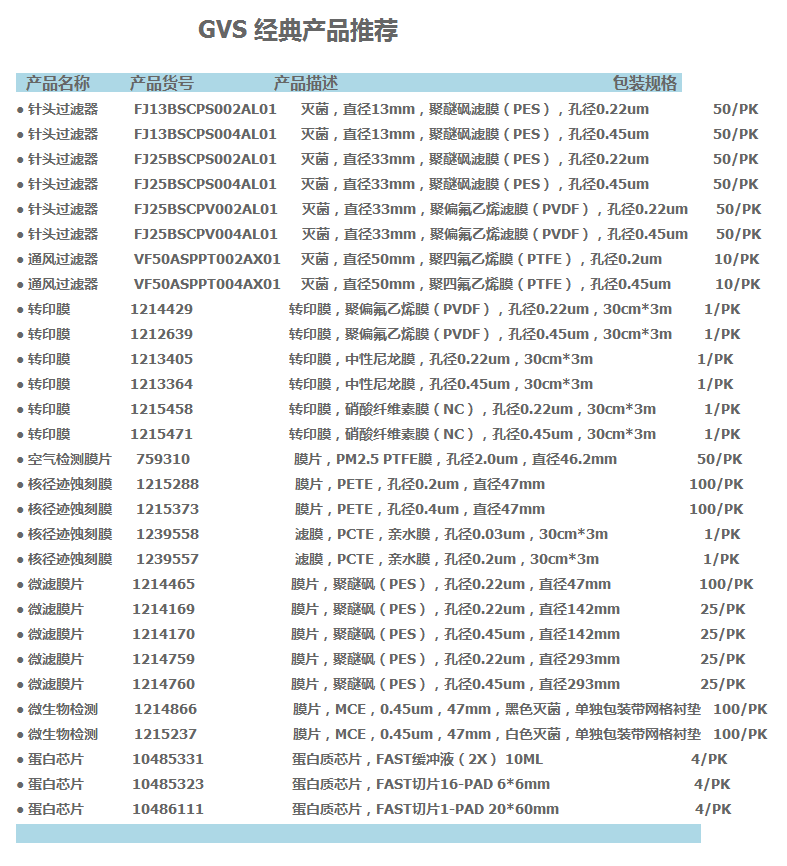Select the 产品货号 column header
The height and width of the screenshot is (866, 787).
point(162,83)
